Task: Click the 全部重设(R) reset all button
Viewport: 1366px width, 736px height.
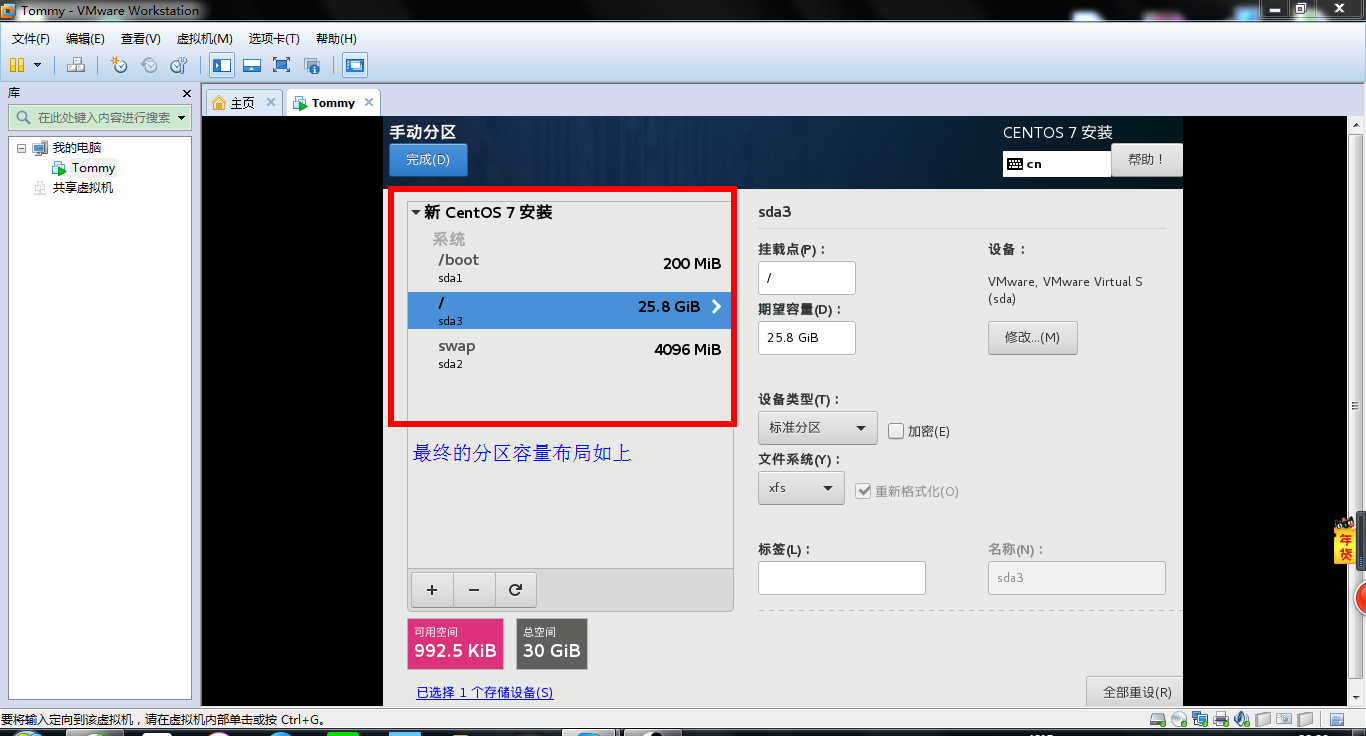Action: [1136, 692]
